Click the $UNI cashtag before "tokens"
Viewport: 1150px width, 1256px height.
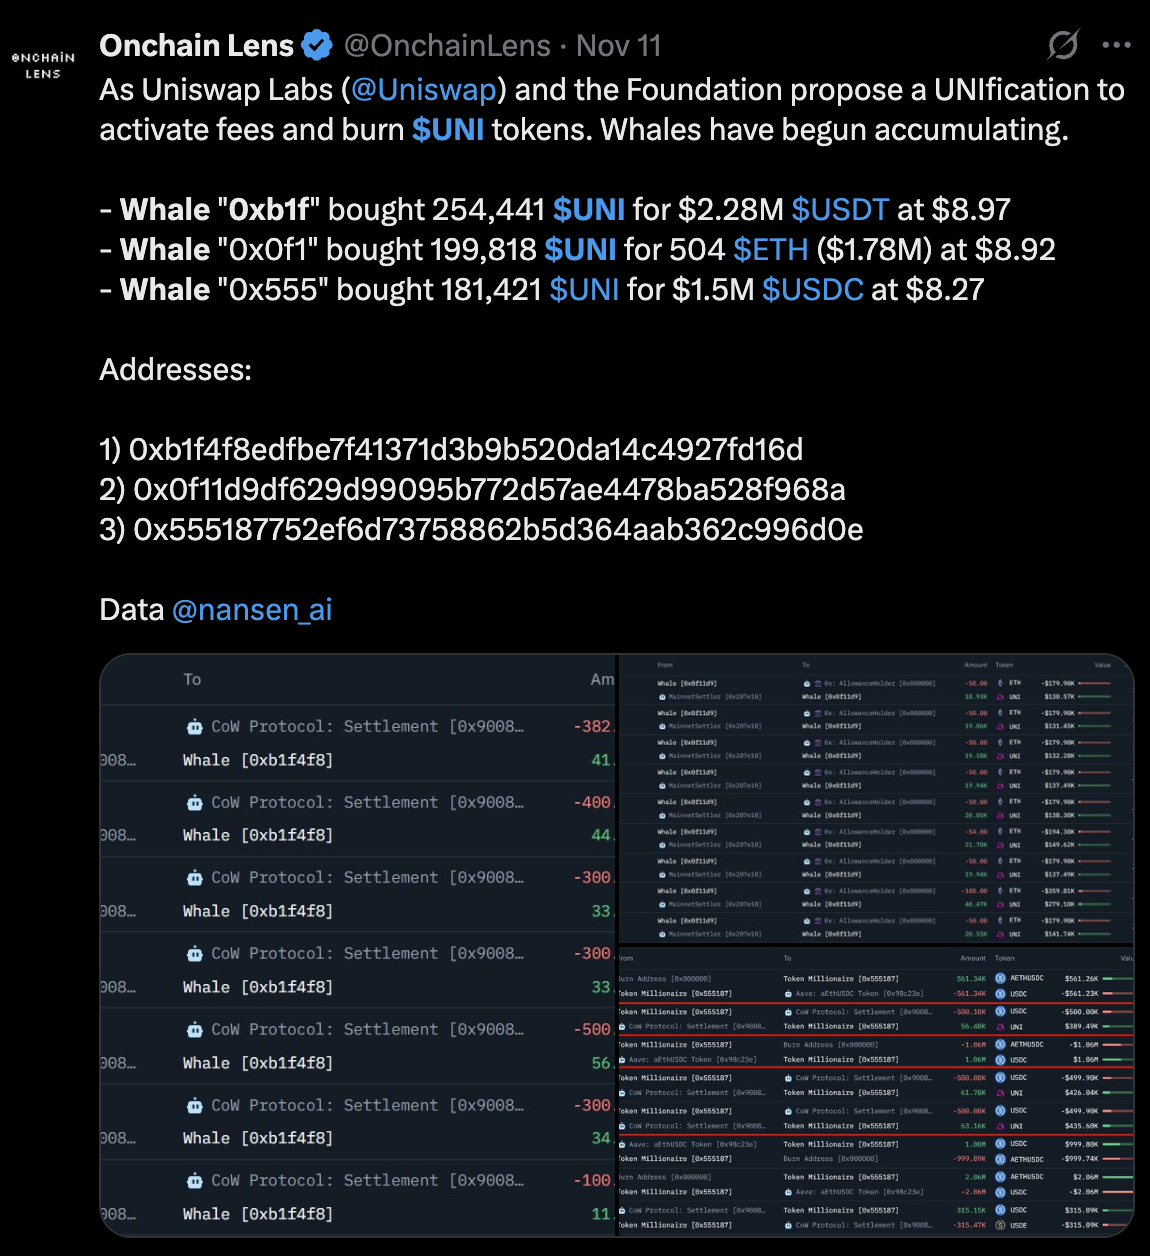point(448,130)
